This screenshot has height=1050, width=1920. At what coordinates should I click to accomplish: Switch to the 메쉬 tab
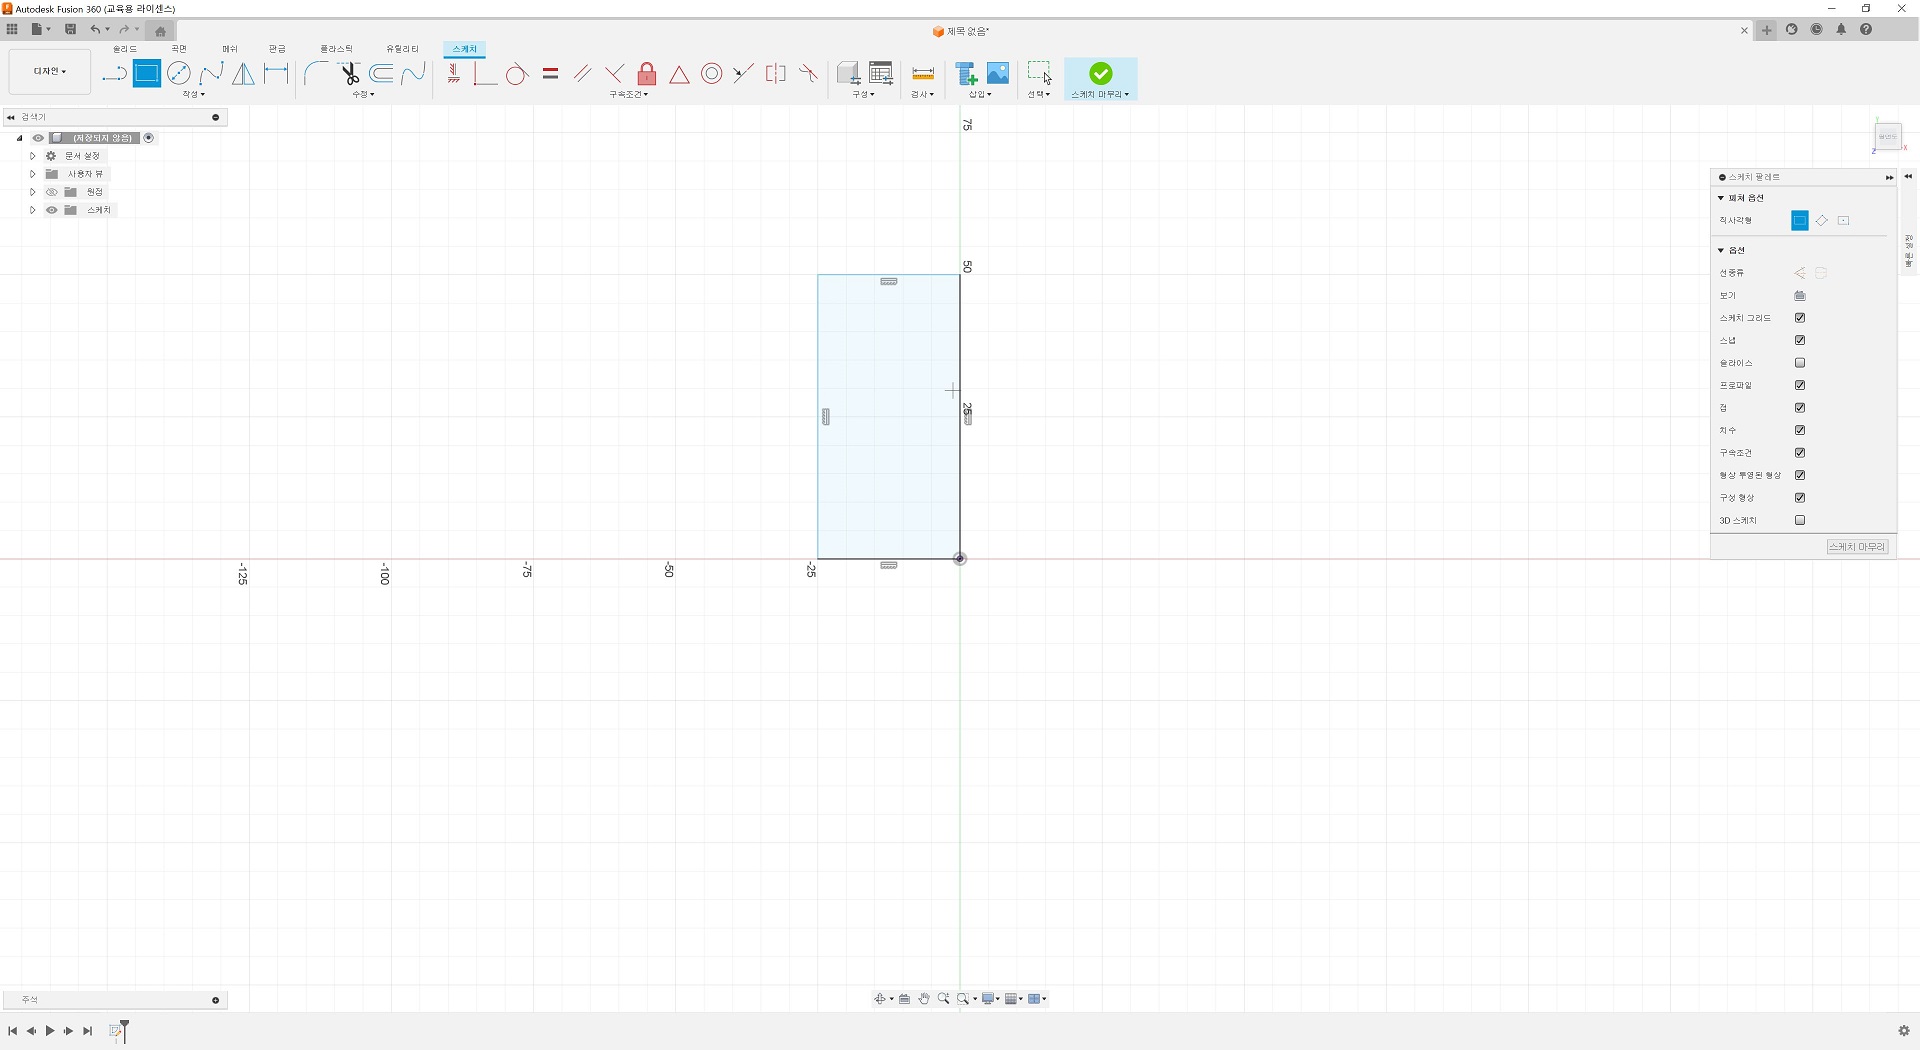[x=230, y=49]
